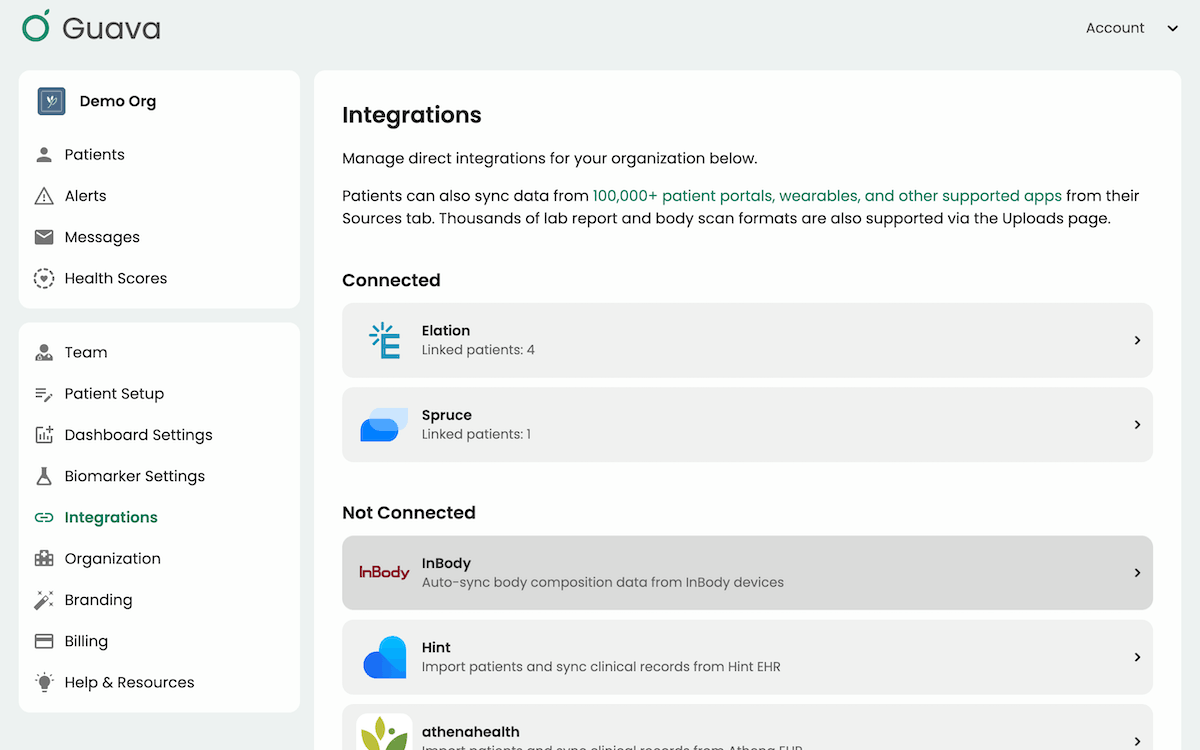Click the Elation logo icon
Screen dimensions: 1200x750
385,340
